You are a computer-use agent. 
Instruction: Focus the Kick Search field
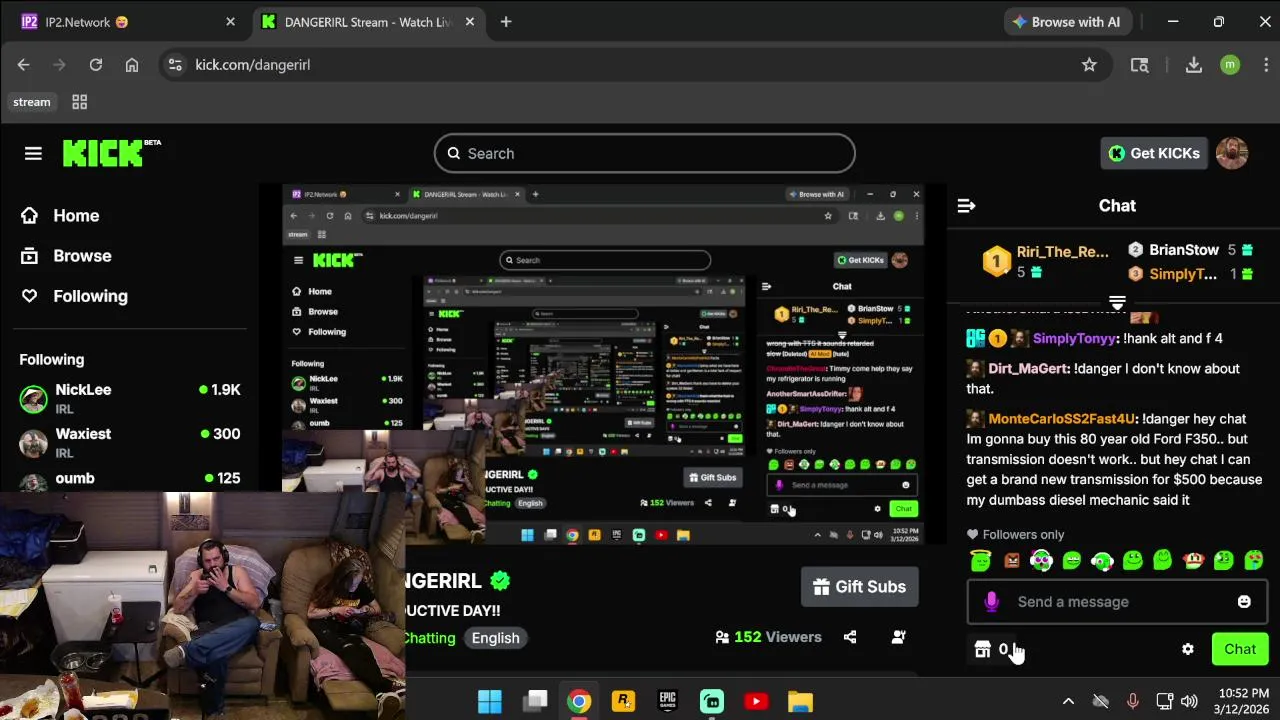pyautogui.click(x=644, y=153)
